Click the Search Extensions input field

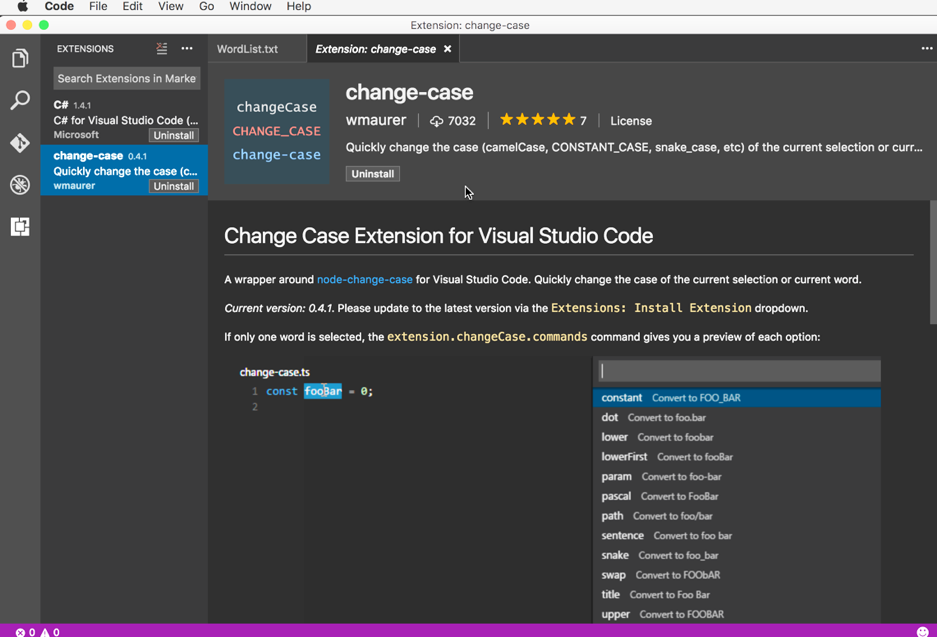(x=127, y=78)
